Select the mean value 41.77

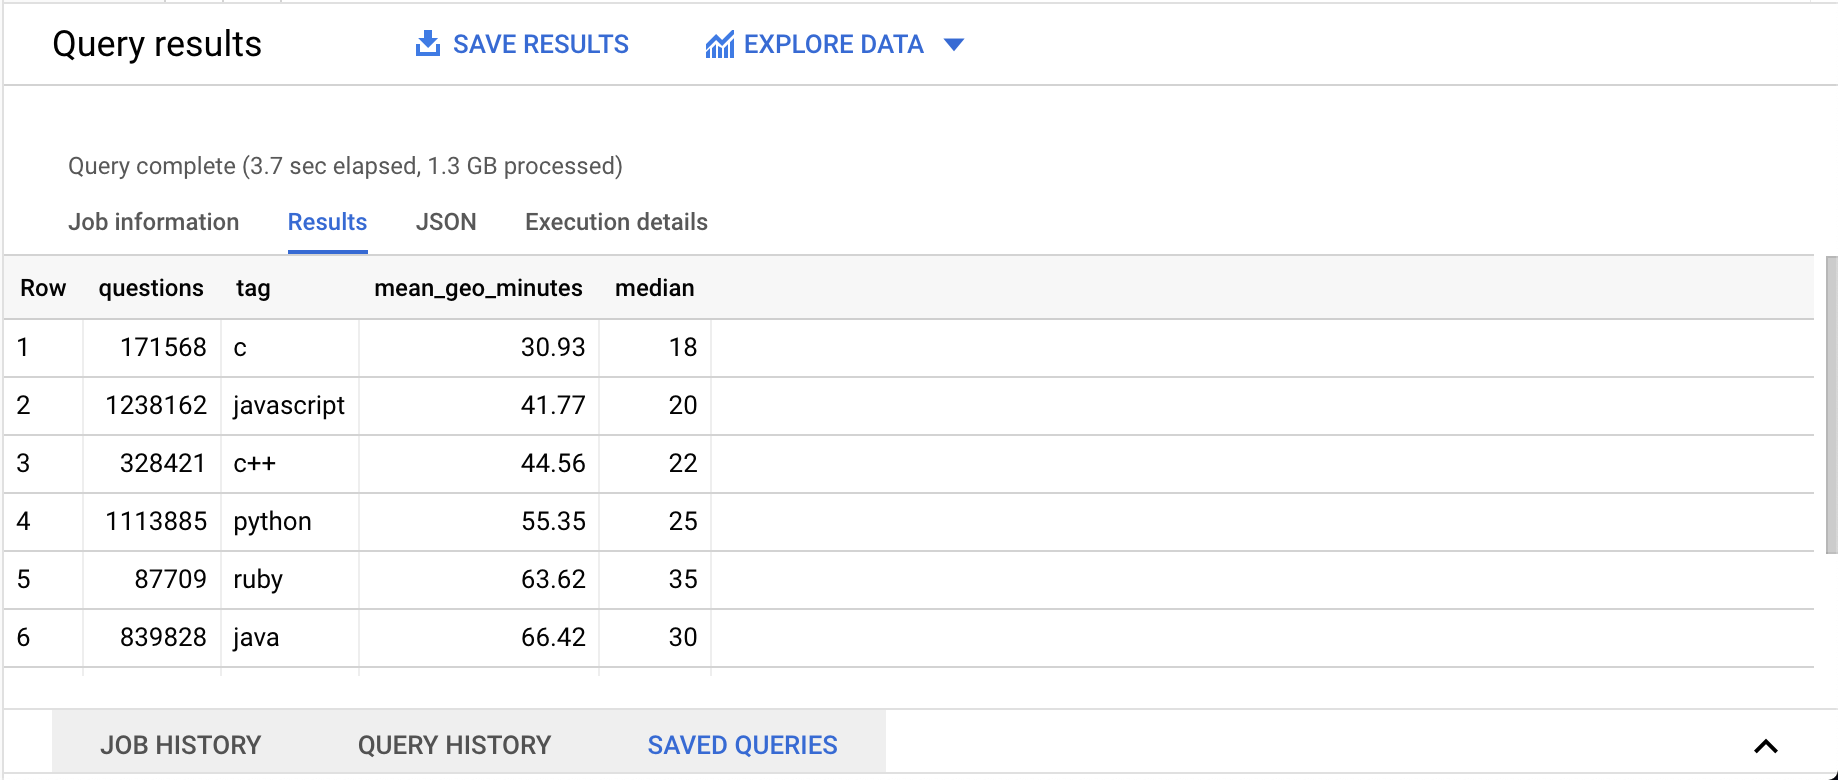click(x=479, y=406)
